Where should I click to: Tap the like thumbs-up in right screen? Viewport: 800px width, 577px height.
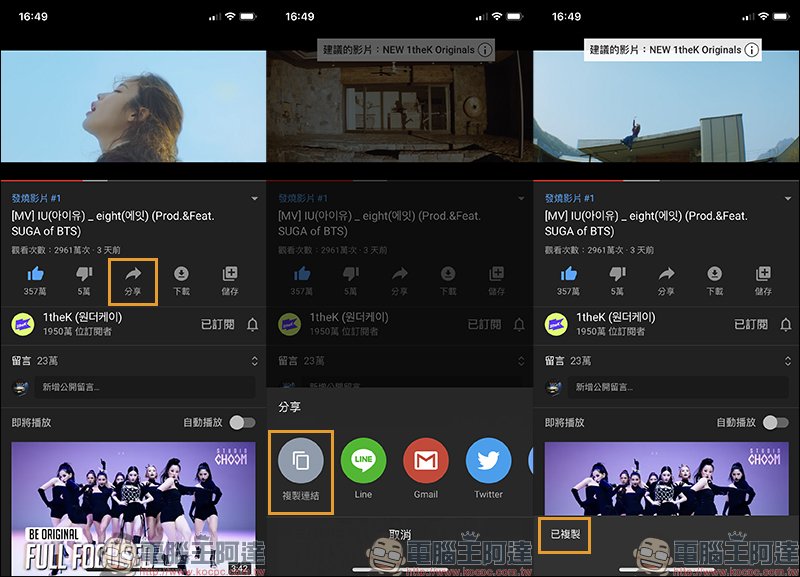click(568, 274)
